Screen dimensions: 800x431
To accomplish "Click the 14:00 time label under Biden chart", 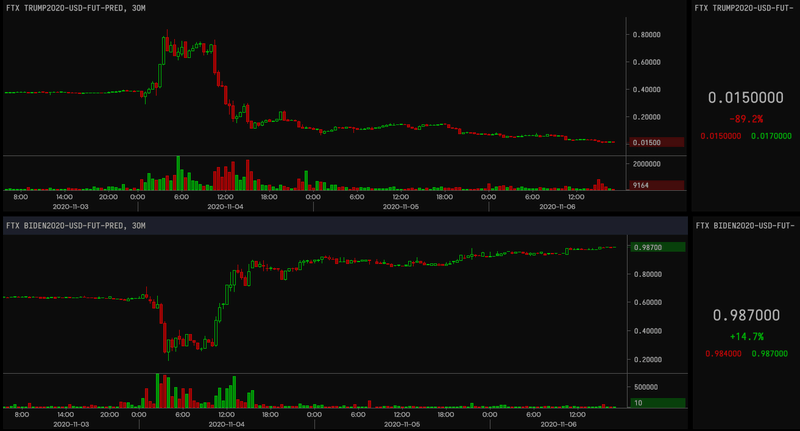I will pyautogui.click(x=65, y=415).
